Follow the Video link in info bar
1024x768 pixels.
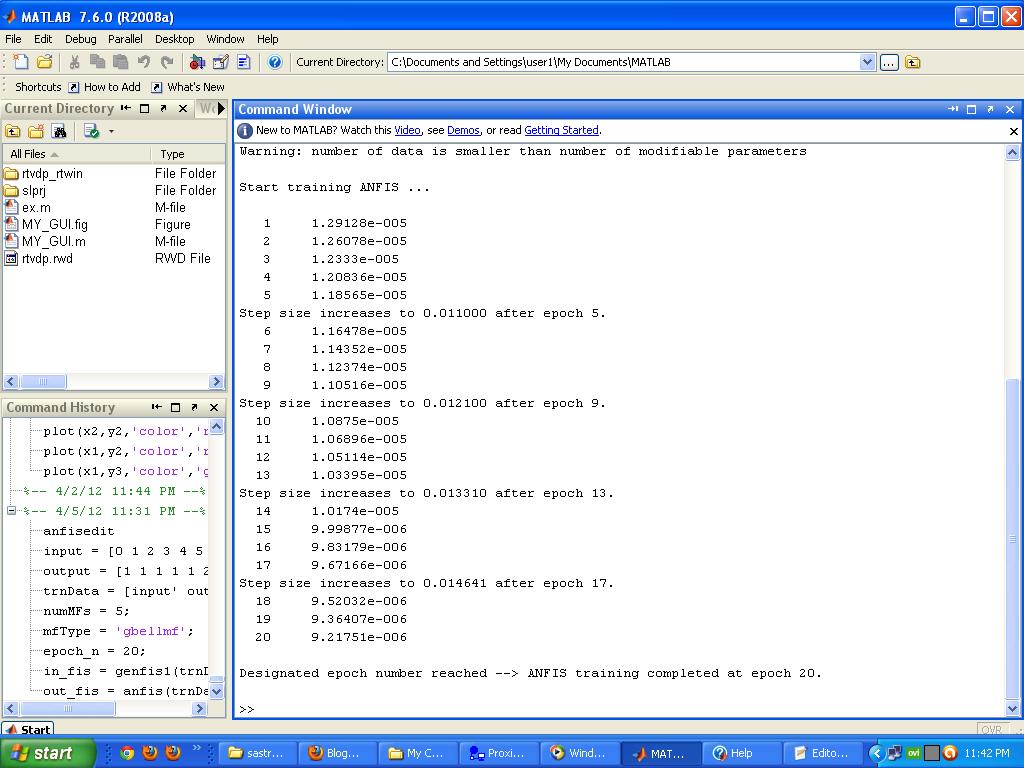click(x=408, y=130)
